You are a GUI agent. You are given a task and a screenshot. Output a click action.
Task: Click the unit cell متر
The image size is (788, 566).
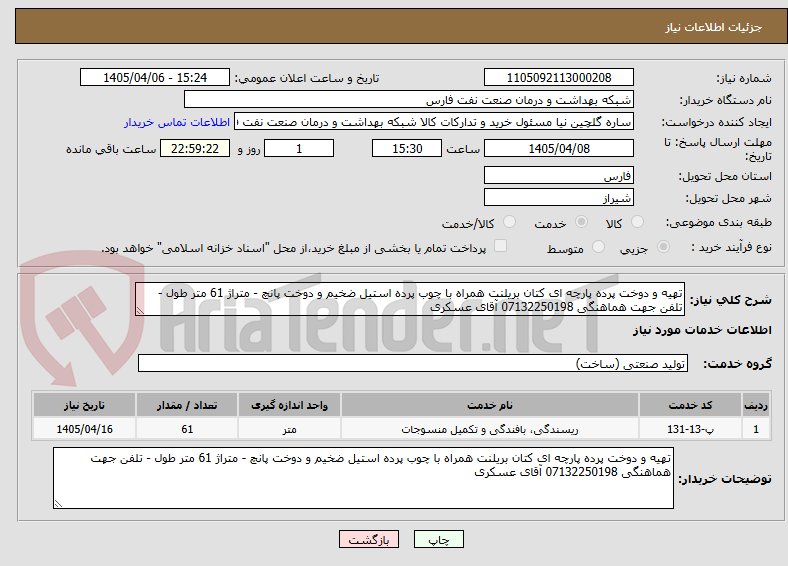[289, 429]
